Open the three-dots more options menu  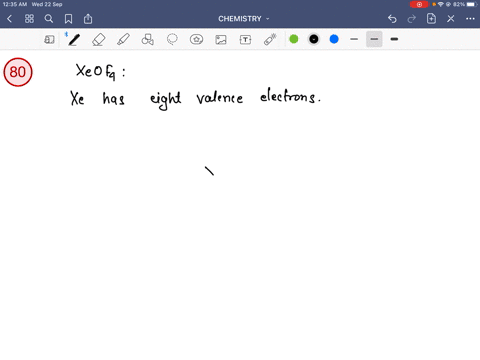(x=470, y=19)
